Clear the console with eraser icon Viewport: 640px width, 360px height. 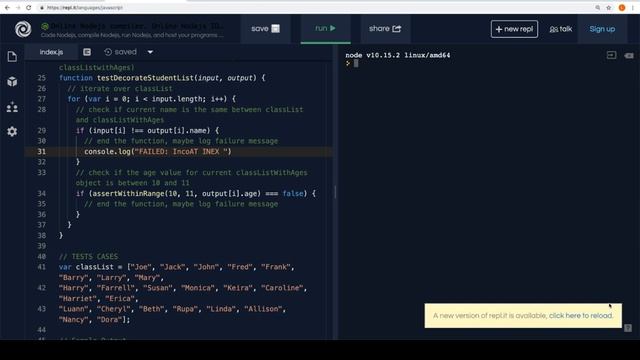click(629, 55)
